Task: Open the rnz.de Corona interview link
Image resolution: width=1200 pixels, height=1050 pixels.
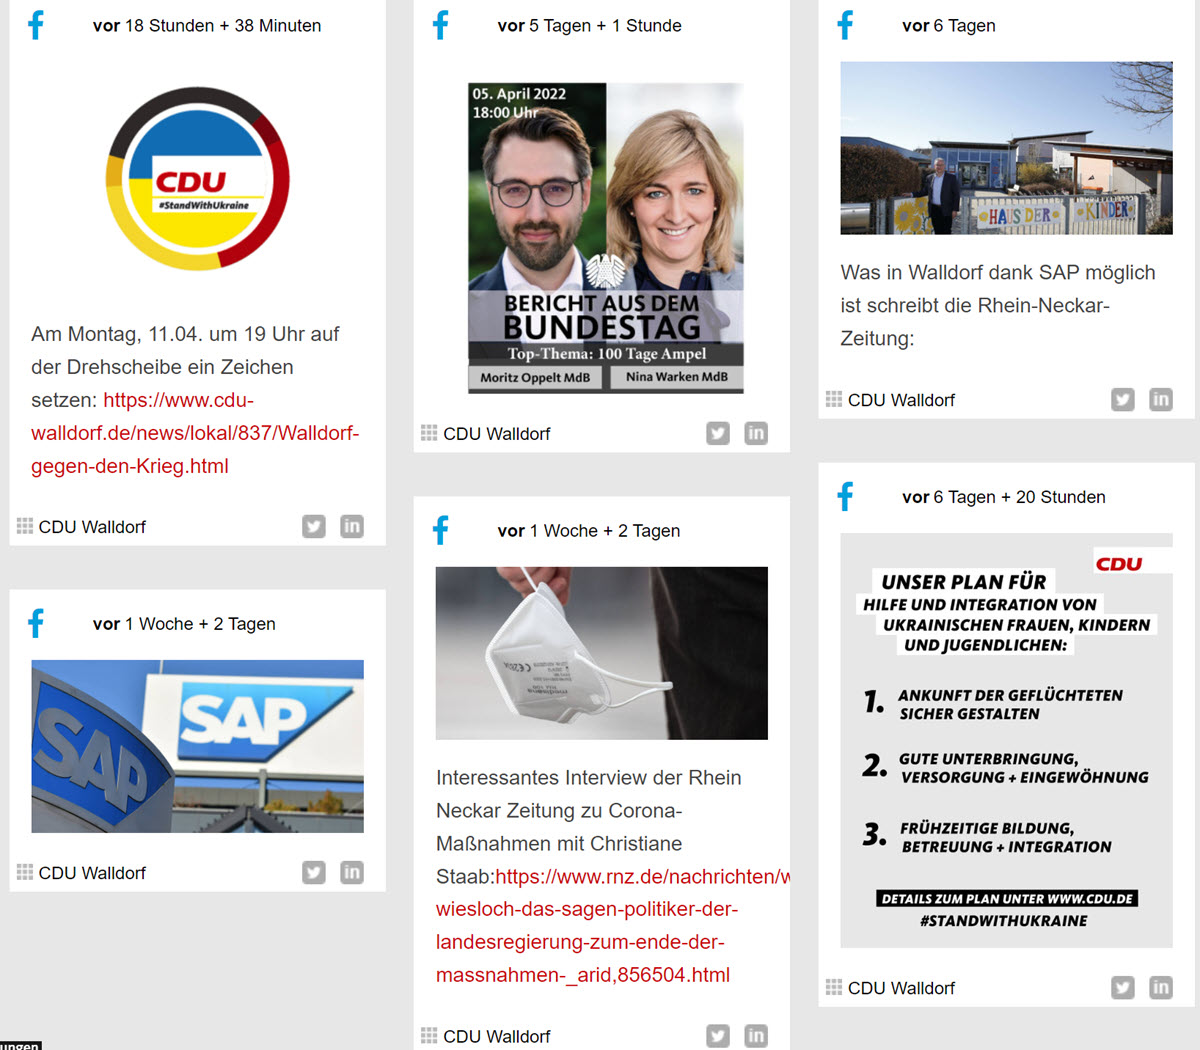Action: (613, 925)
